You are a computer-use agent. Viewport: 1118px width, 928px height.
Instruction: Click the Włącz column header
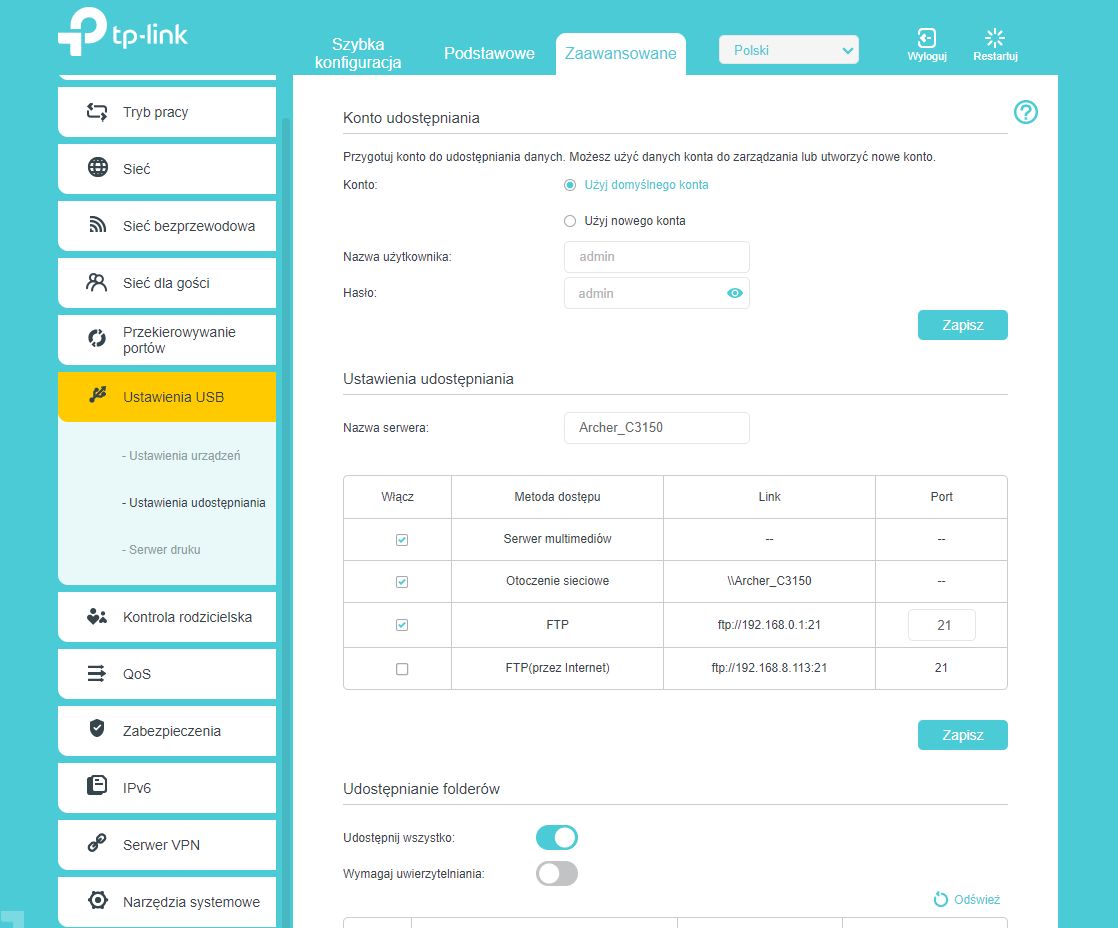point(397,497)
